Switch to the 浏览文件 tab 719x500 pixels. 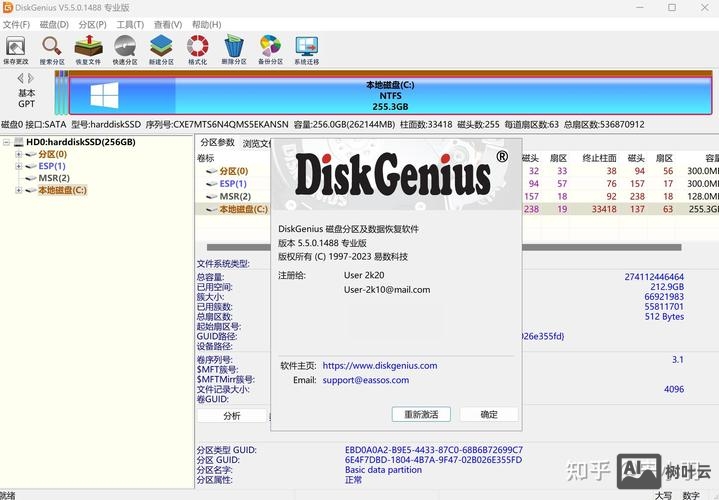[256, 144]
